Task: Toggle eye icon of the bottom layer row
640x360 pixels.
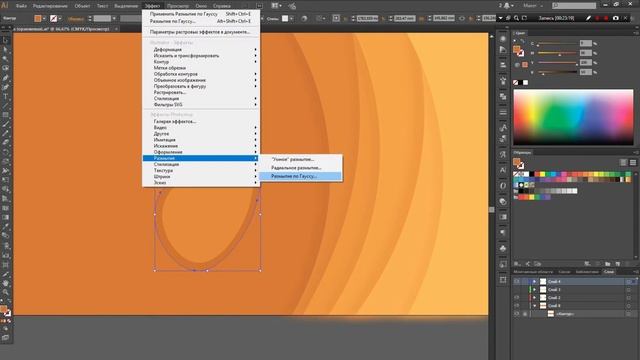Action: click(517, 306)
